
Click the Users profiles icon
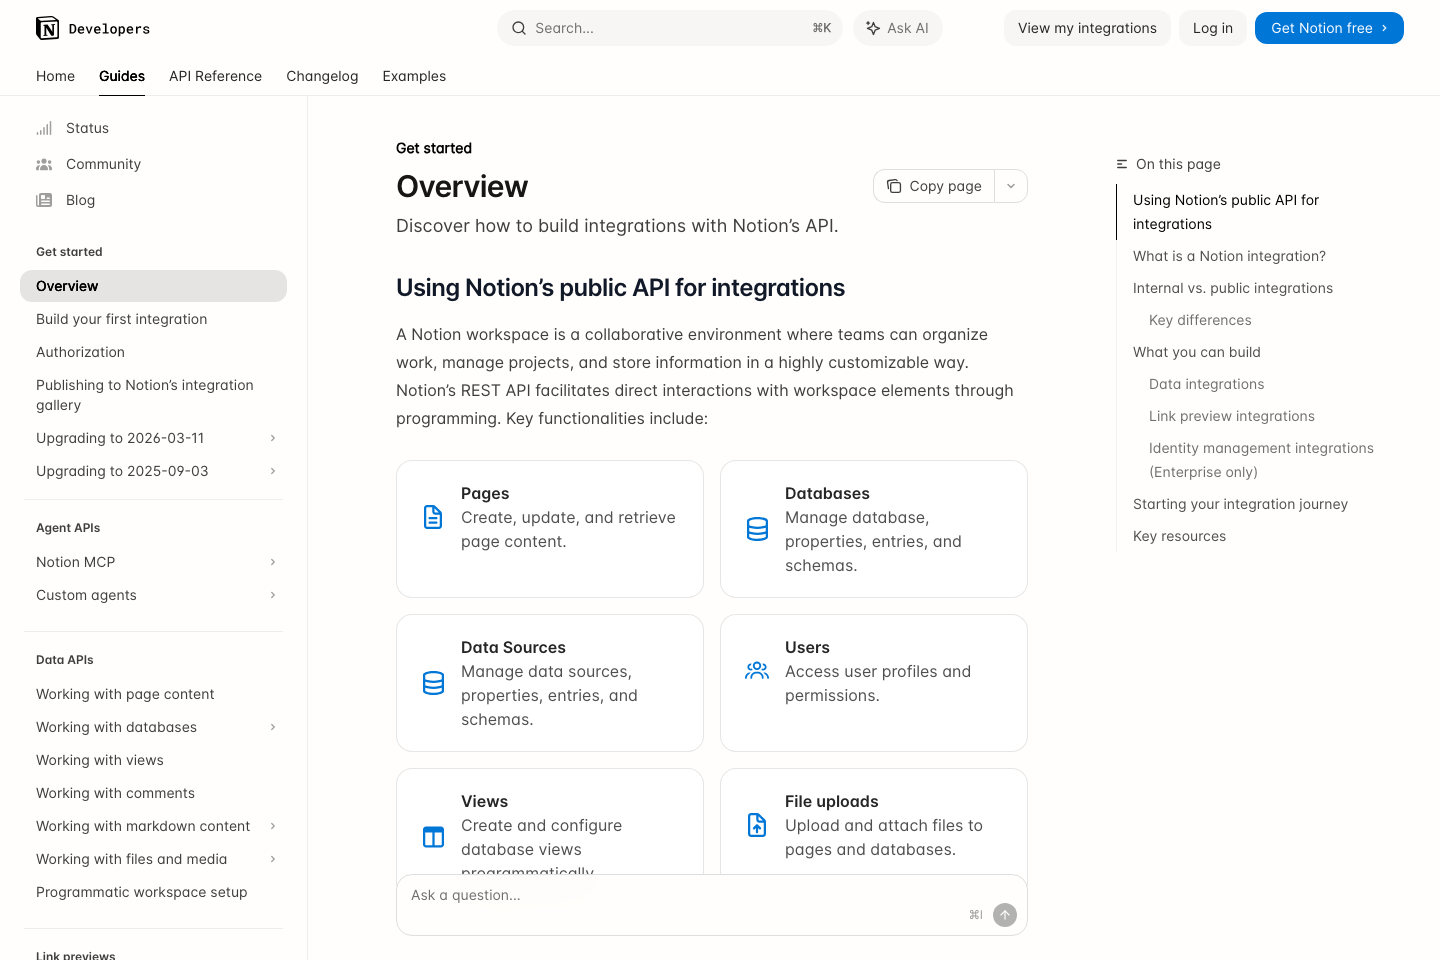tap(757, 670)
